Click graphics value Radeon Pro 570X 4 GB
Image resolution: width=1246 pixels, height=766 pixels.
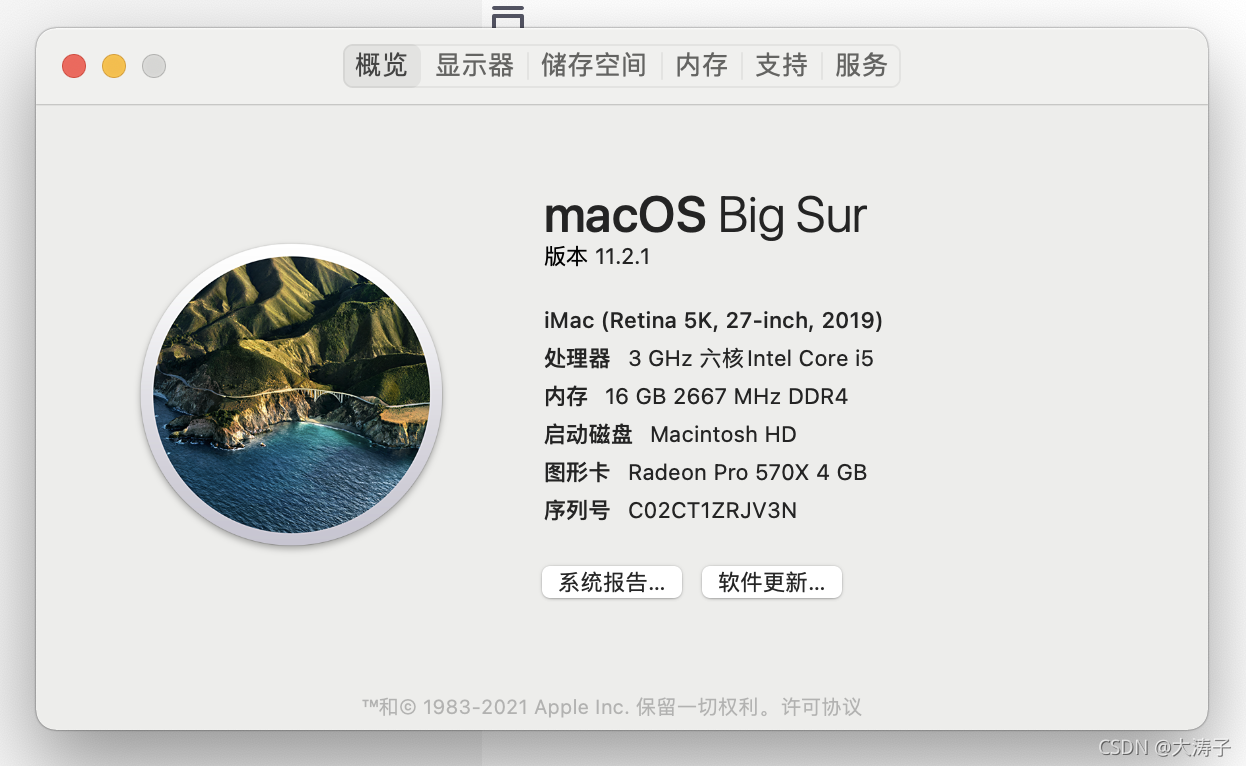point(747,472)
